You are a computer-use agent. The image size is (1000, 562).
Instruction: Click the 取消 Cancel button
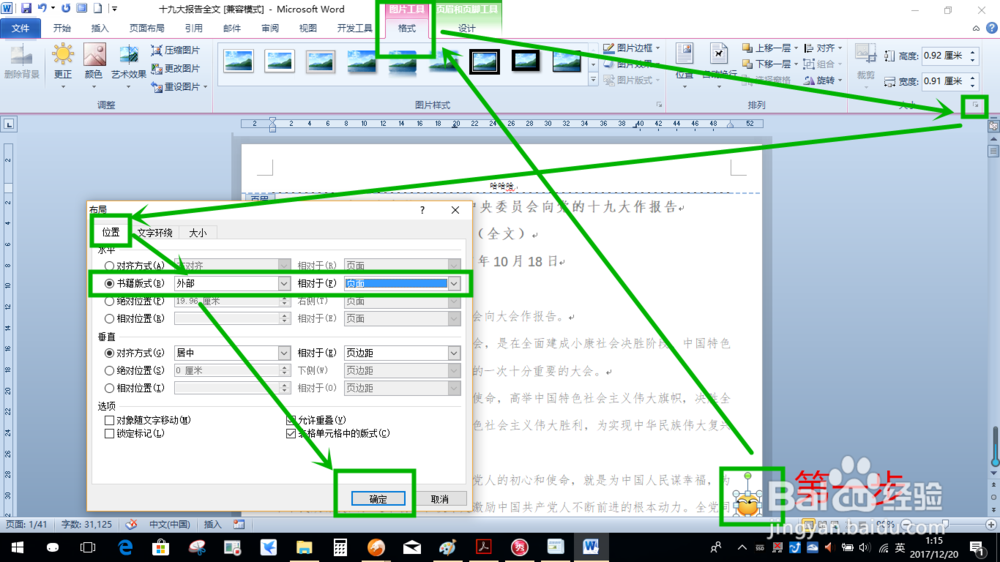point(439,499)
